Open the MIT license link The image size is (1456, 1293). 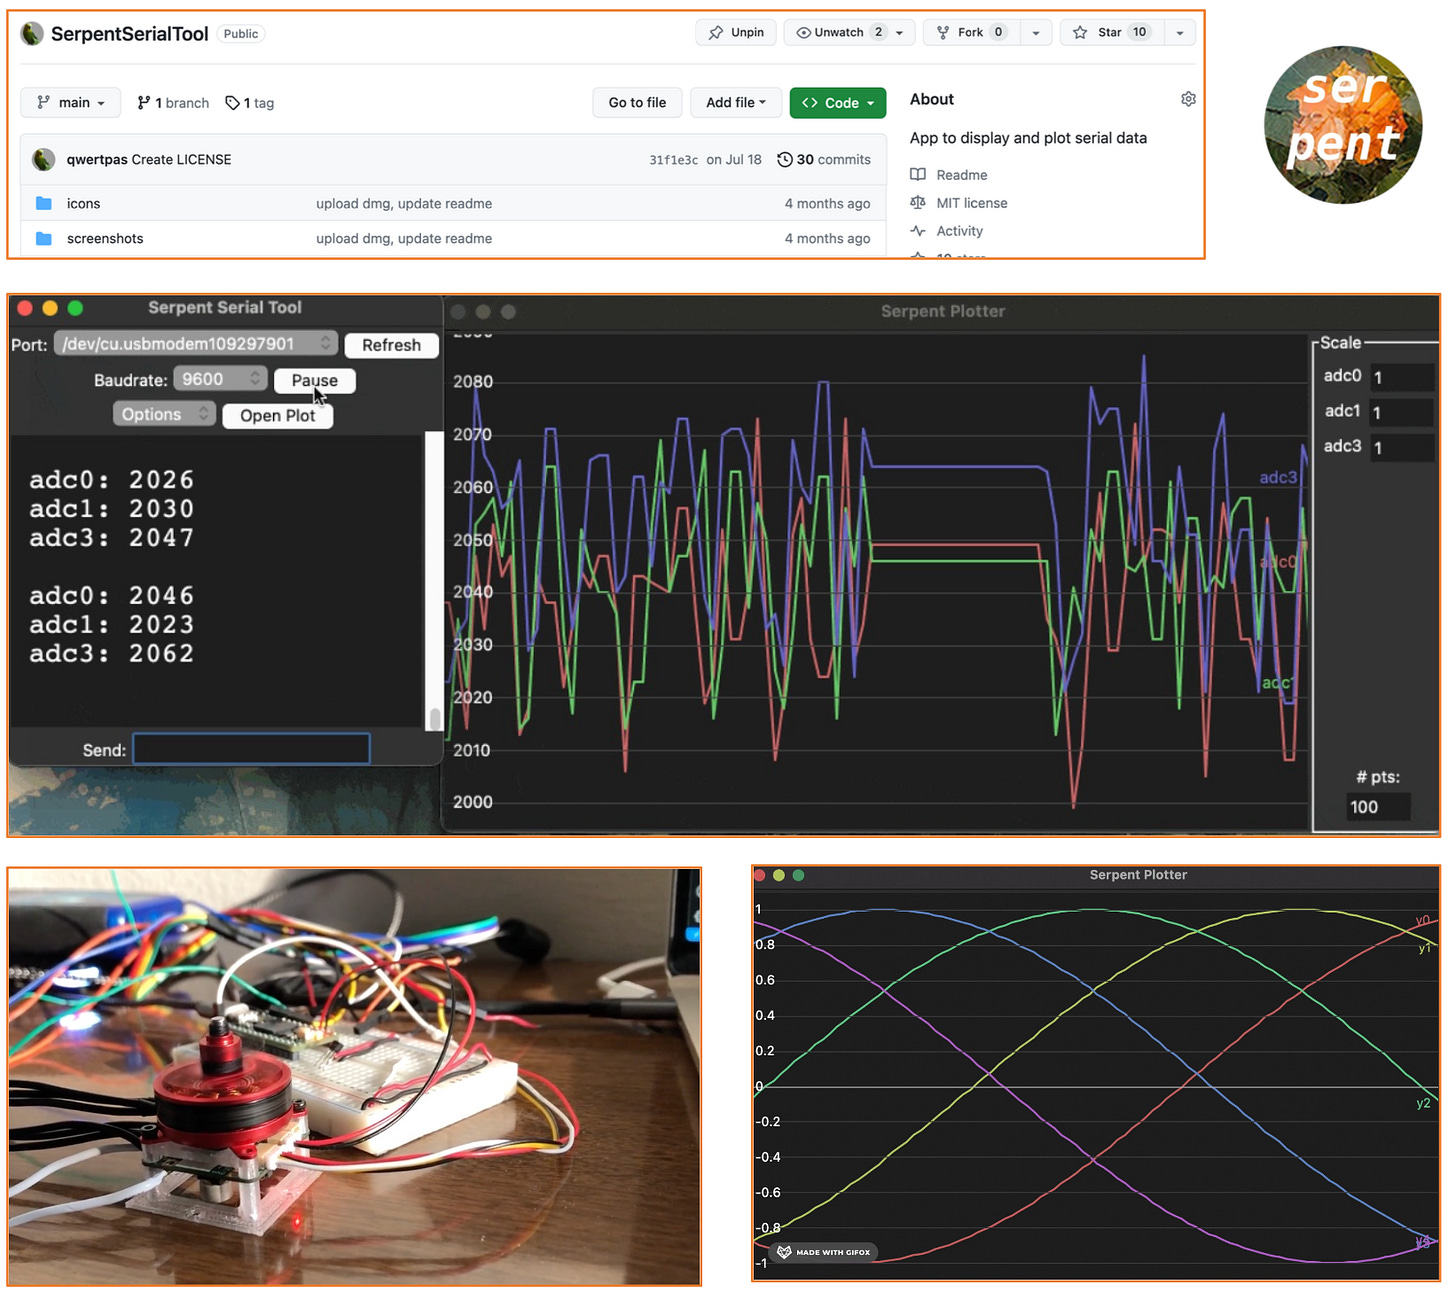[x=972, y=203]
